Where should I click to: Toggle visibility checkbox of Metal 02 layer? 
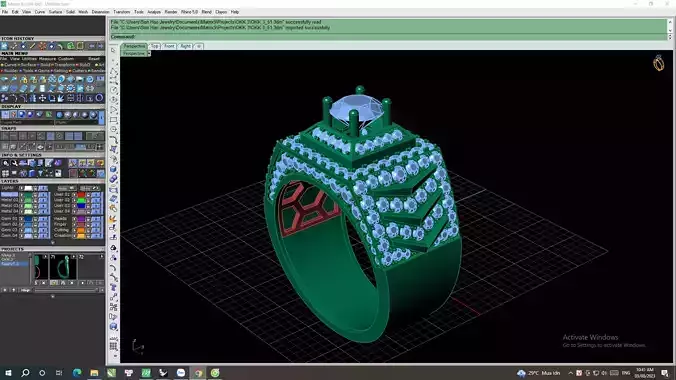click(x=21, y=200)
